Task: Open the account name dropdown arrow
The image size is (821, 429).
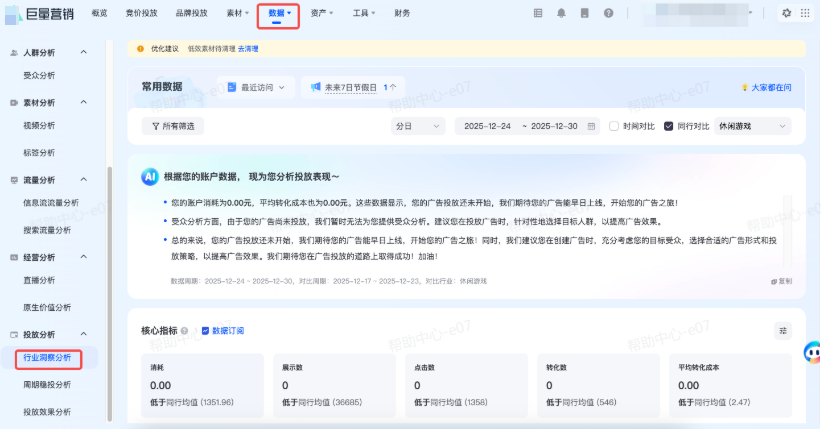Action: (751, 13)
